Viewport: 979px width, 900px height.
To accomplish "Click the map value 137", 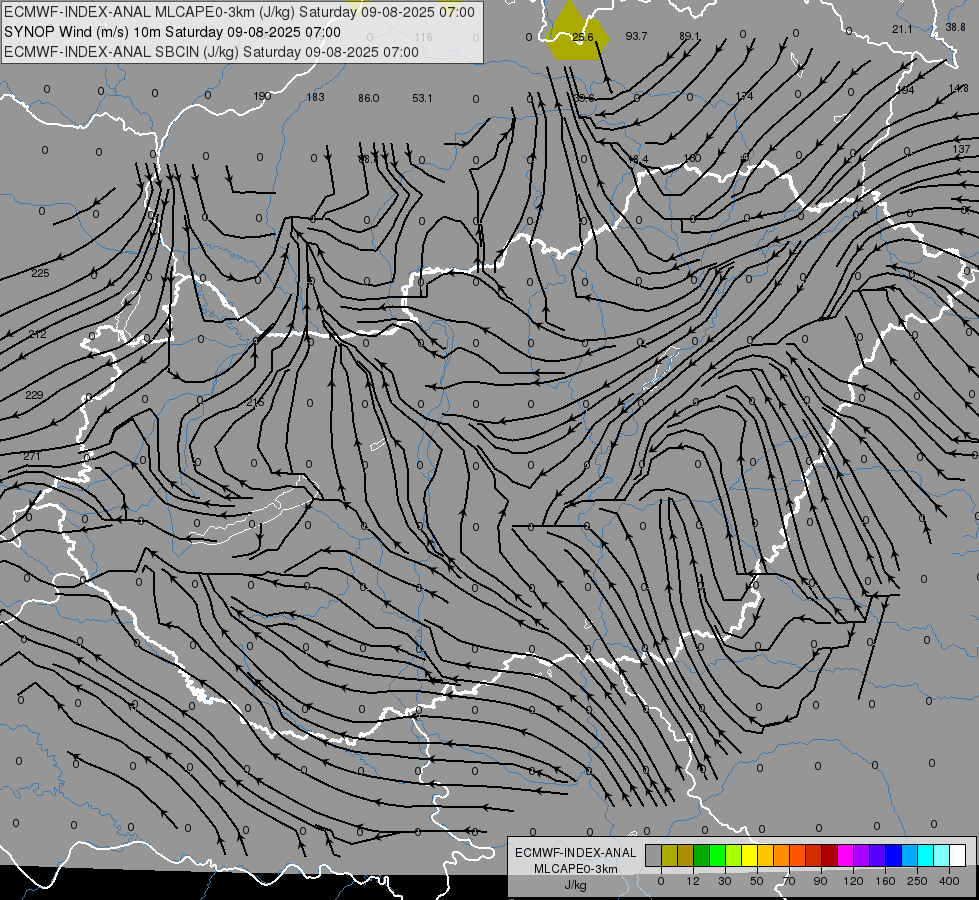I will (962, 149).
